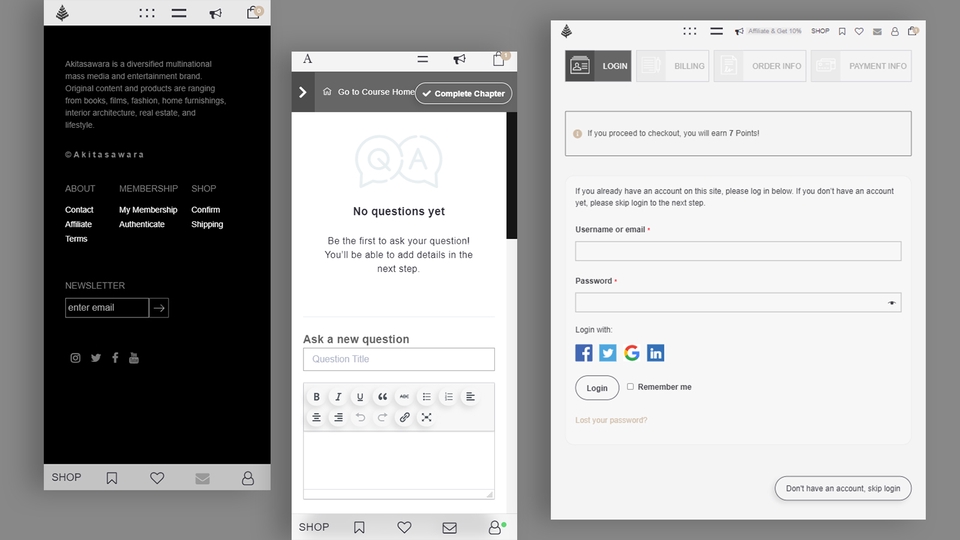Open hamburger menu in course header
The width and height of the screenshot is (960, 540).
pyautogui.click(x=422, y=59)
